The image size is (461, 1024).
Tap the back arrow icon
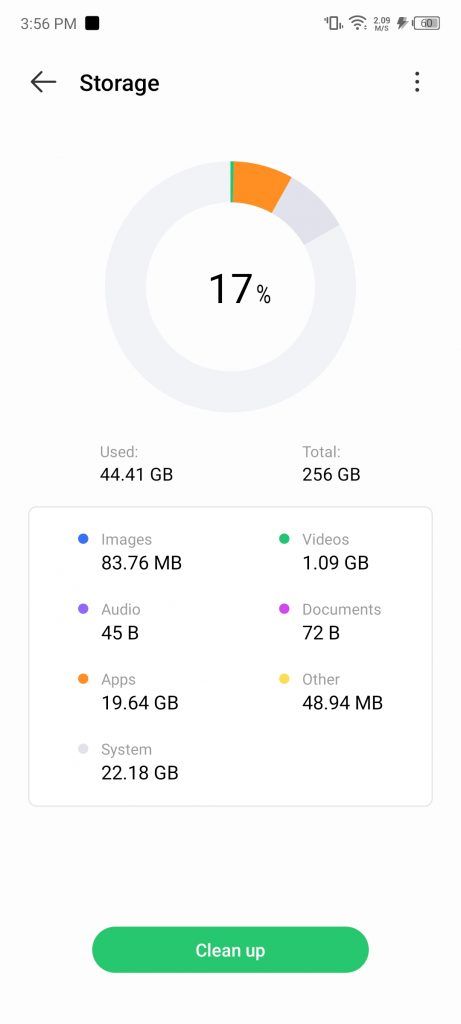(x=43, y=82)
